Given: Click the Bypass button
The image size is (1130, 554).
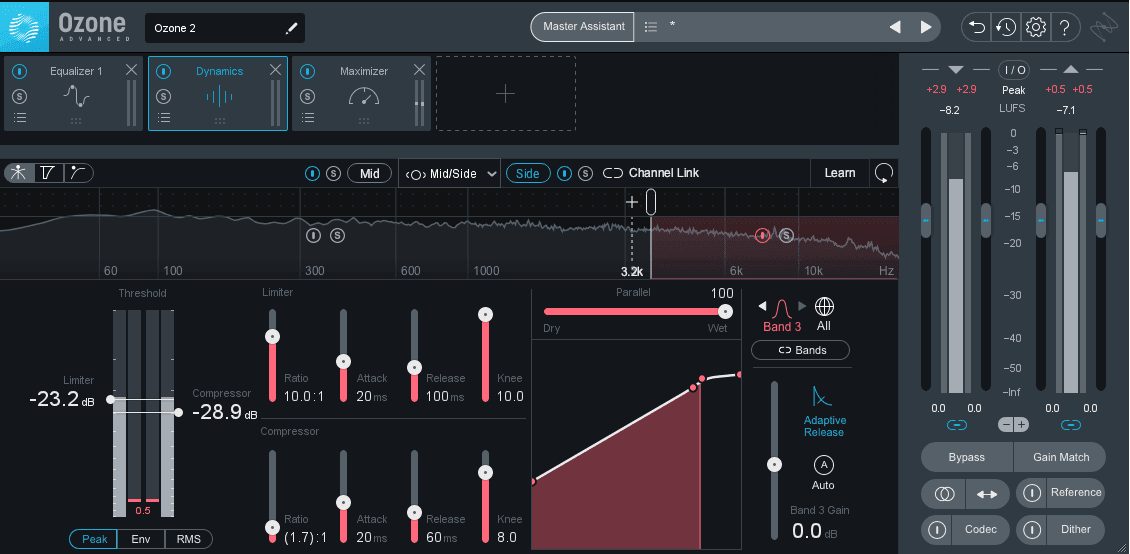Looking at the screenshot, I should click(x=966, y=457).
